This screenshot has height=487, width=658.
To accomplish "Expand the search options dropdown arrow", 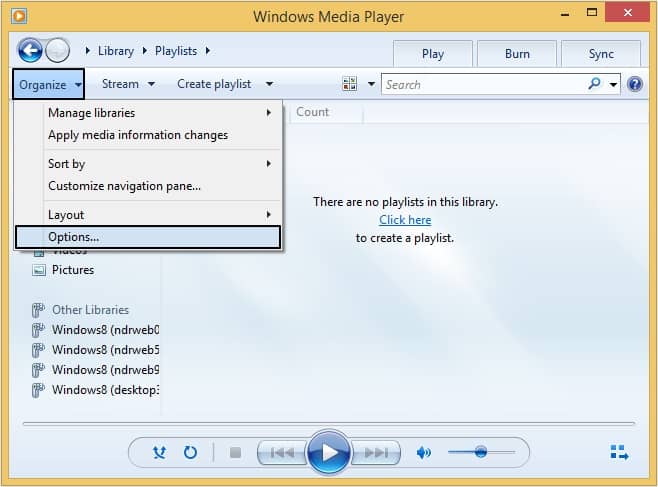I will pos(613,84).
